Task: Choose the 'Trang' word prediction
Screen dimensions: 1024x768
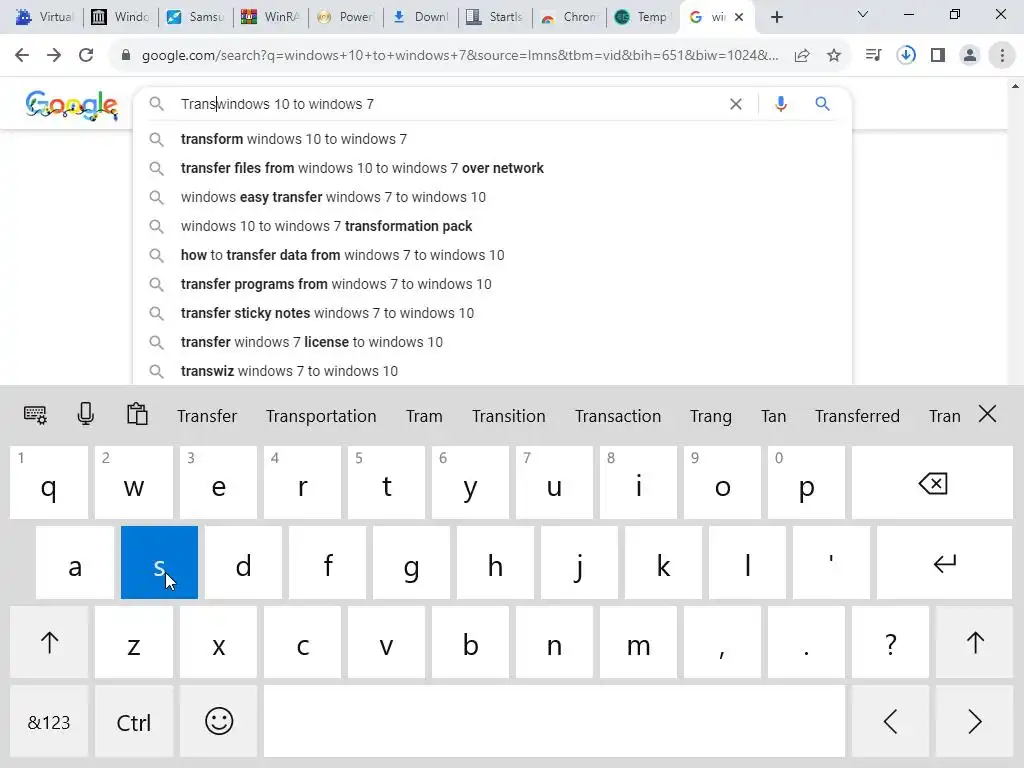Action: [711, 416]
